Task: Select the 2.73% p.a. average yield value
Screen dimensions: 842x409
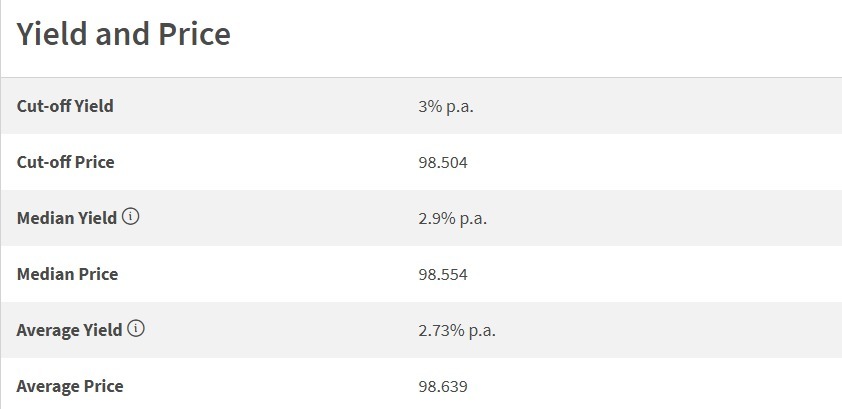Action: [x=457, y=331]
